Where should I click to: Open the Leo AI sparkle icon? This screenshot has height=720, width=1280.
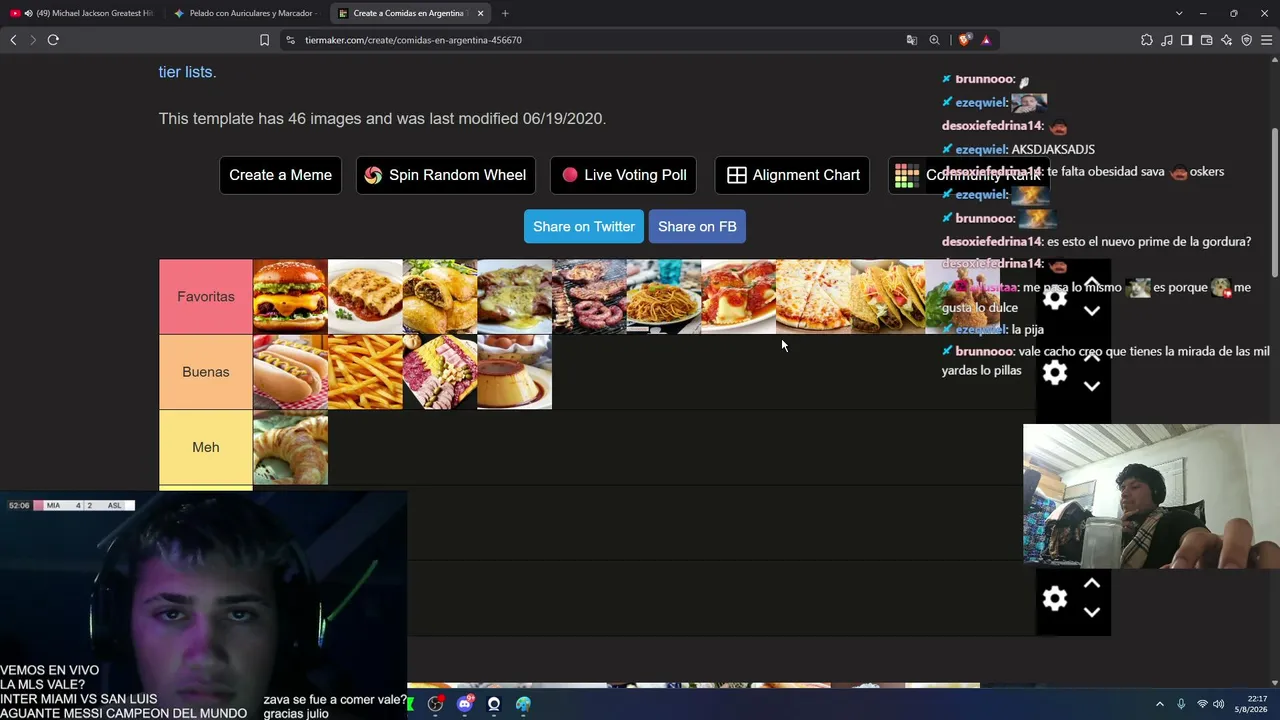pos(1226,40)
